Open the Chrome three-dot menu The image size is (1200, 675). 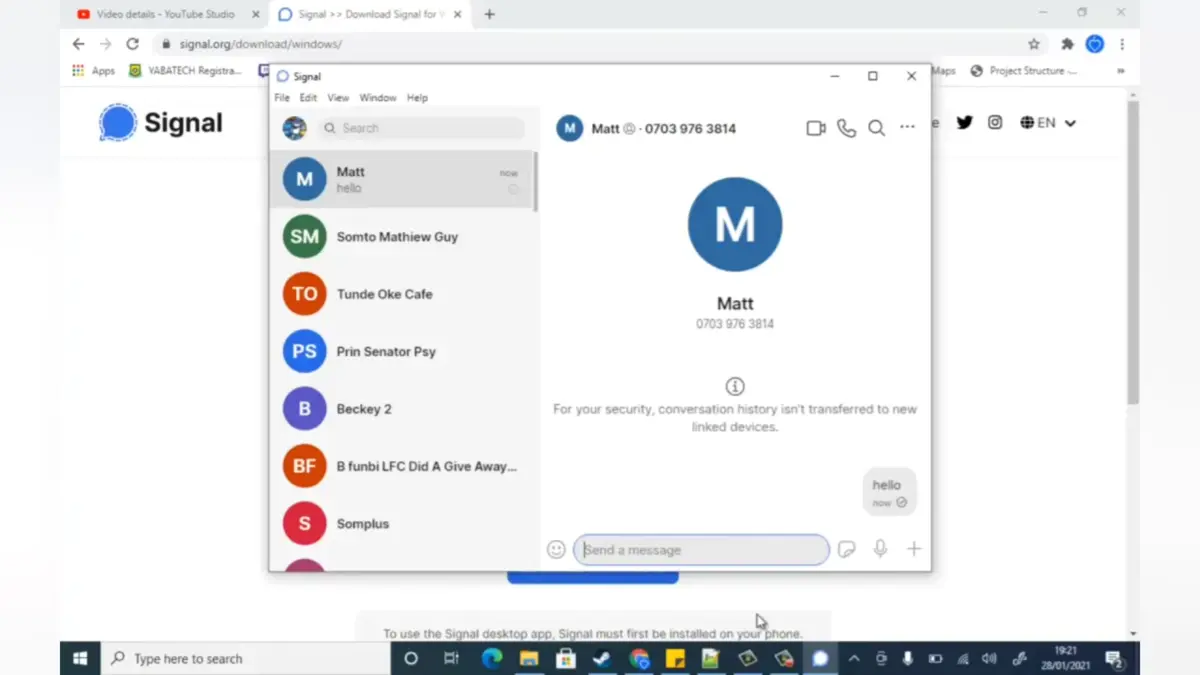point(1122,44)
